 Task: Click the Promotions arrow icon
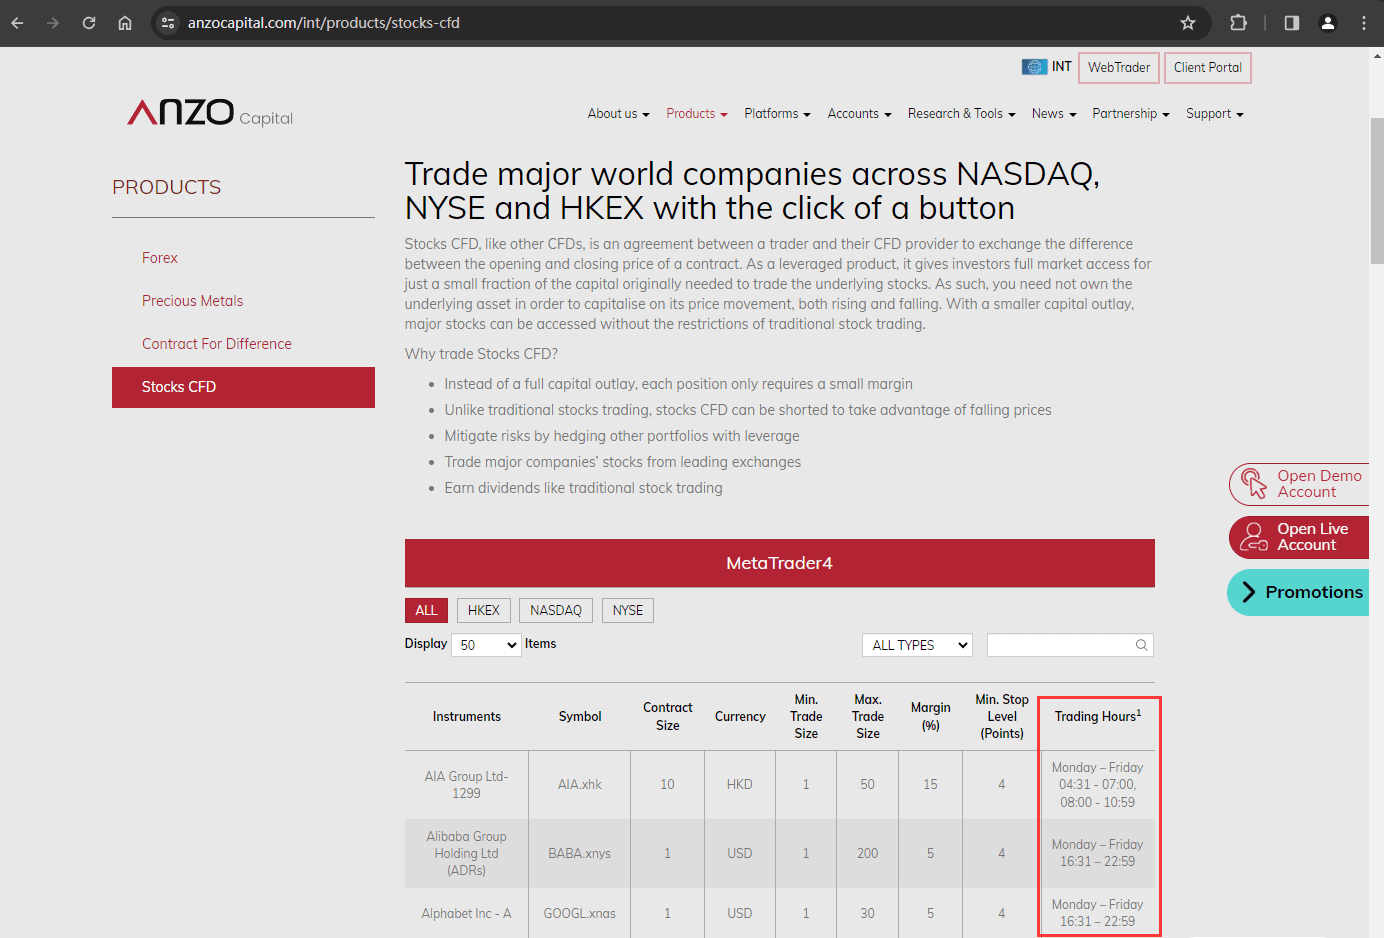tap(1248, 592)
